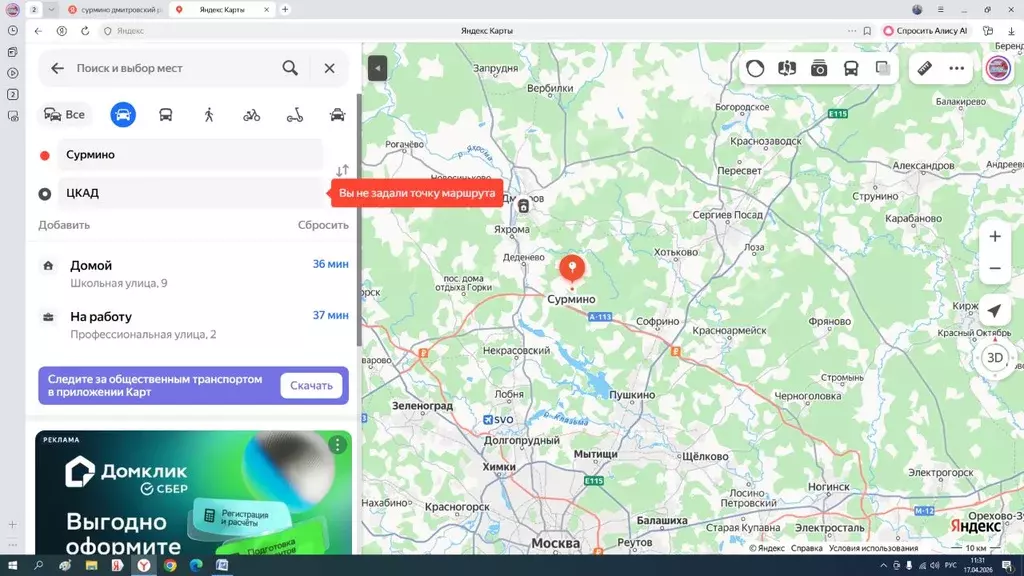Click the 'Скачать' app download button

pyautogui.click(x=311, y=385)
